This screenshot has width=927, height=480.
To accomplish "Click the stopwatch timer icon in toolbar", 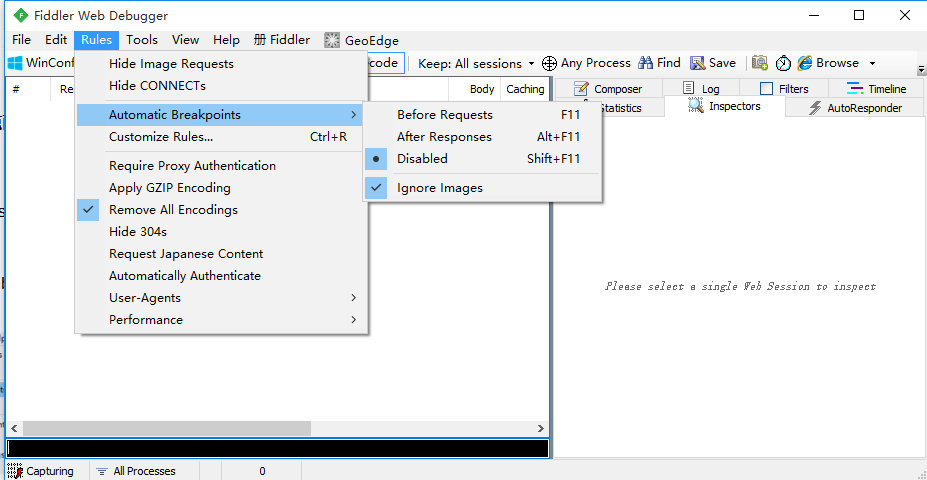I will tap(783, 63).
